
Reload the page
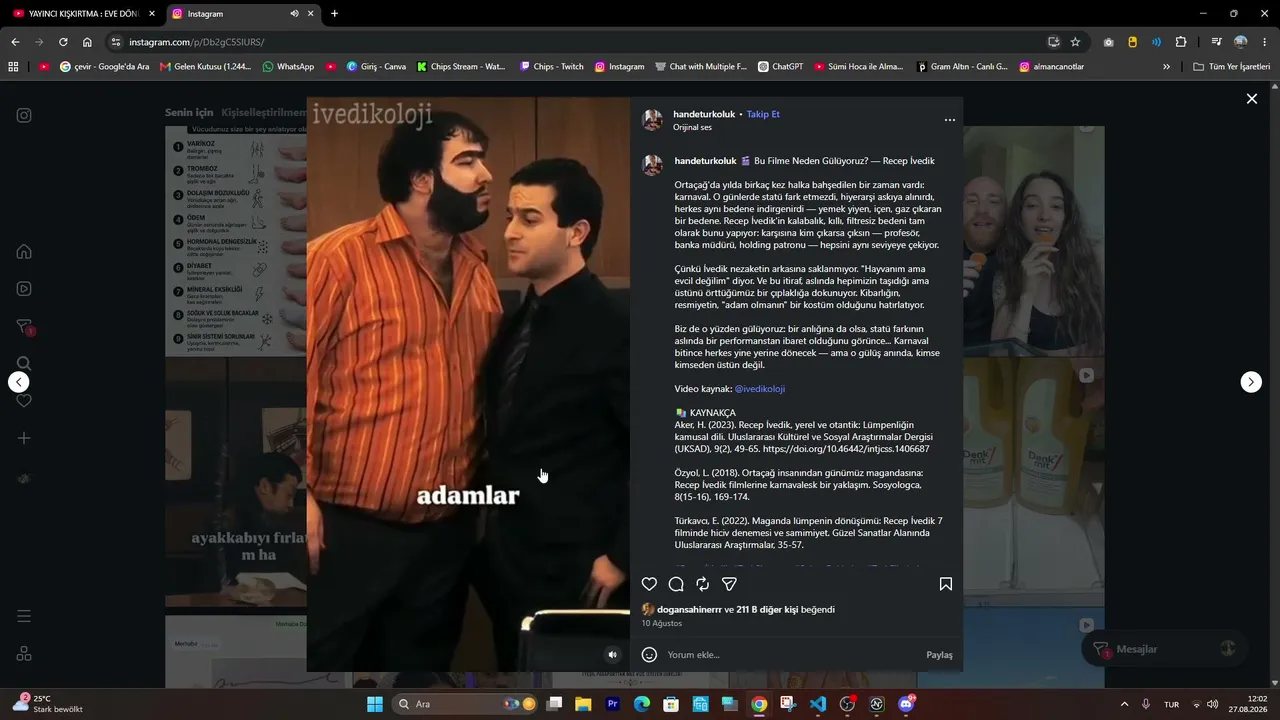pyautogui.click(x=63, y=42)
